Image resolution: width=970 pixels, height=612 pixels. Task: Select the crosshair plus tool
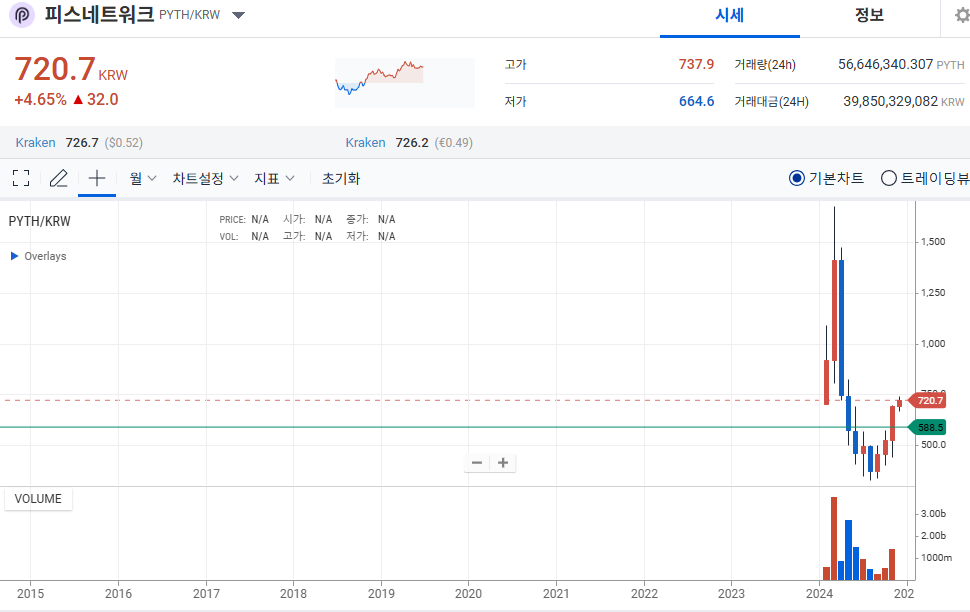[x=97, y=178]
